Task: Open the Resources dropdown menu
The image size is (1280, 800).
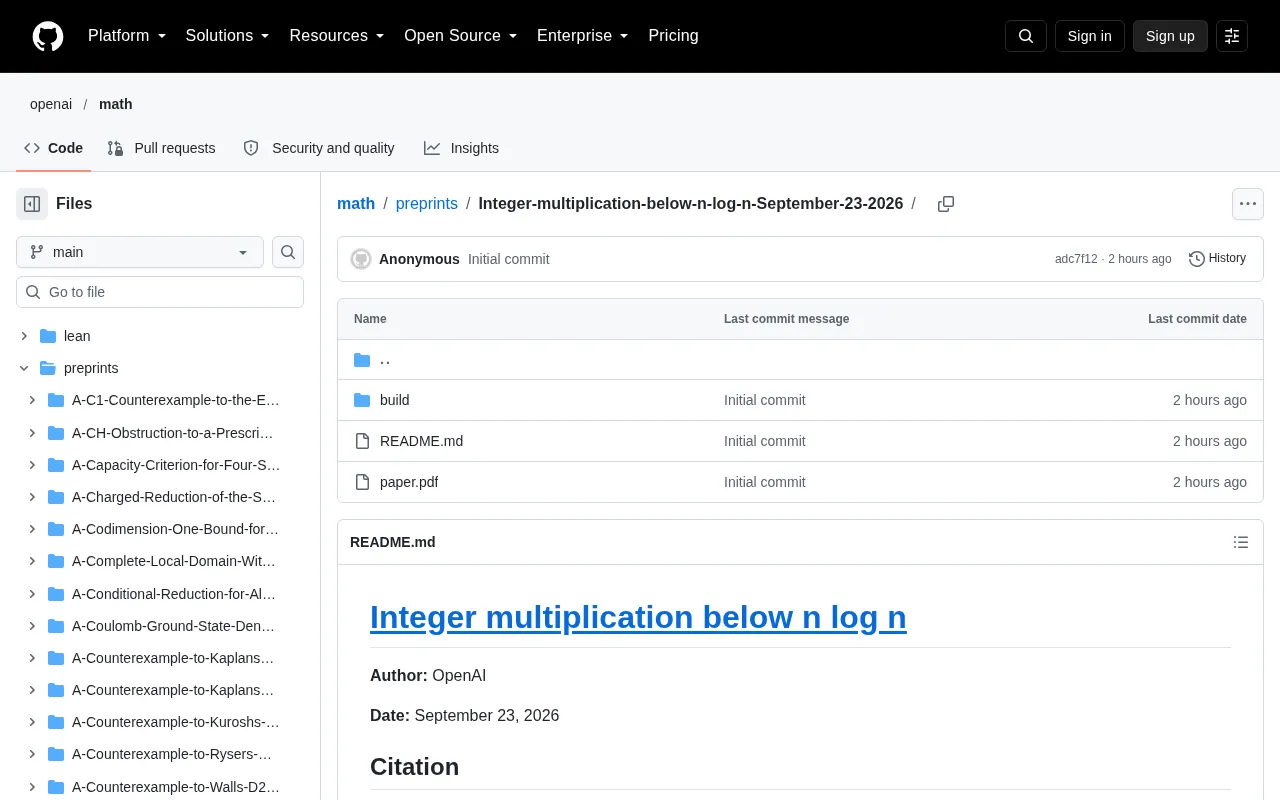Action: coord(337,36)
